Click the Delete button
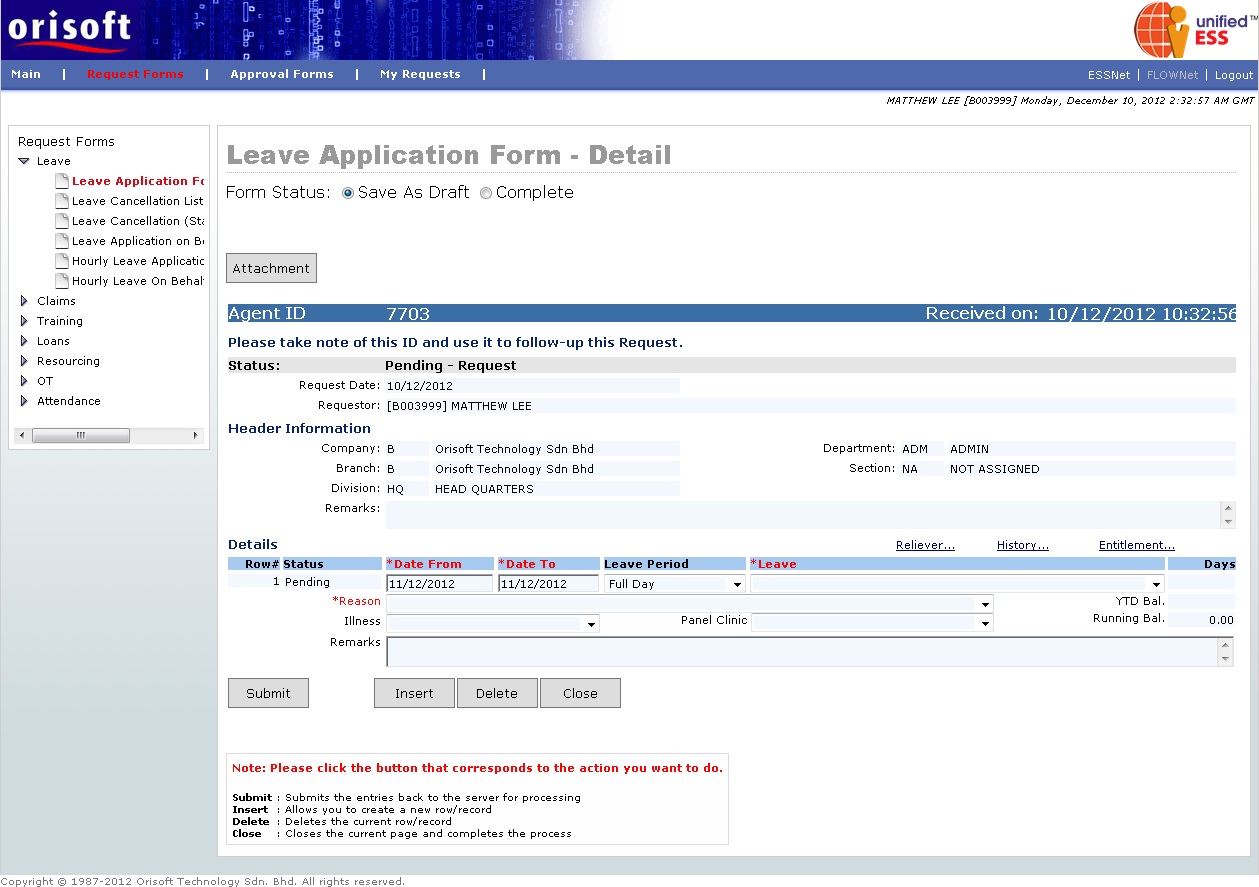Viewport: 1259px width, 887px height. [497, 693]
